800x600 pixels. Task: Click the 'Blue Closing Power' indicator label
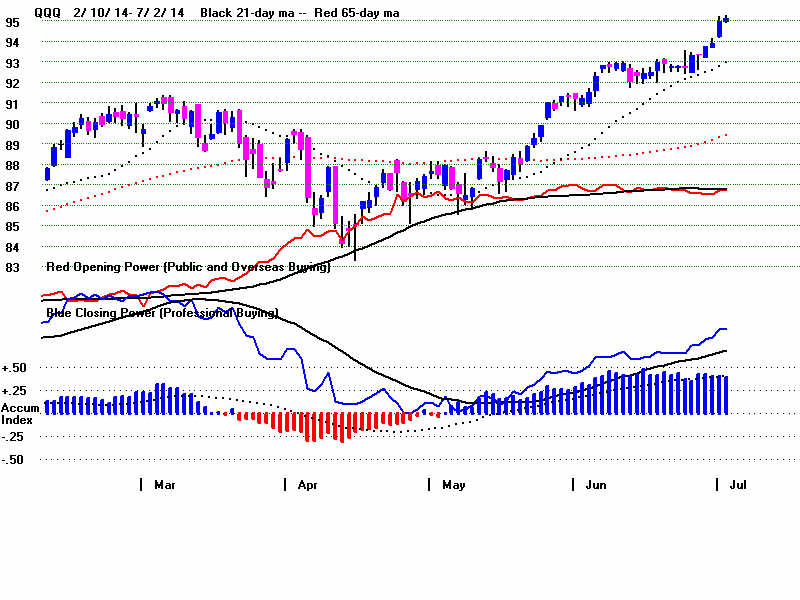[162, 313]
